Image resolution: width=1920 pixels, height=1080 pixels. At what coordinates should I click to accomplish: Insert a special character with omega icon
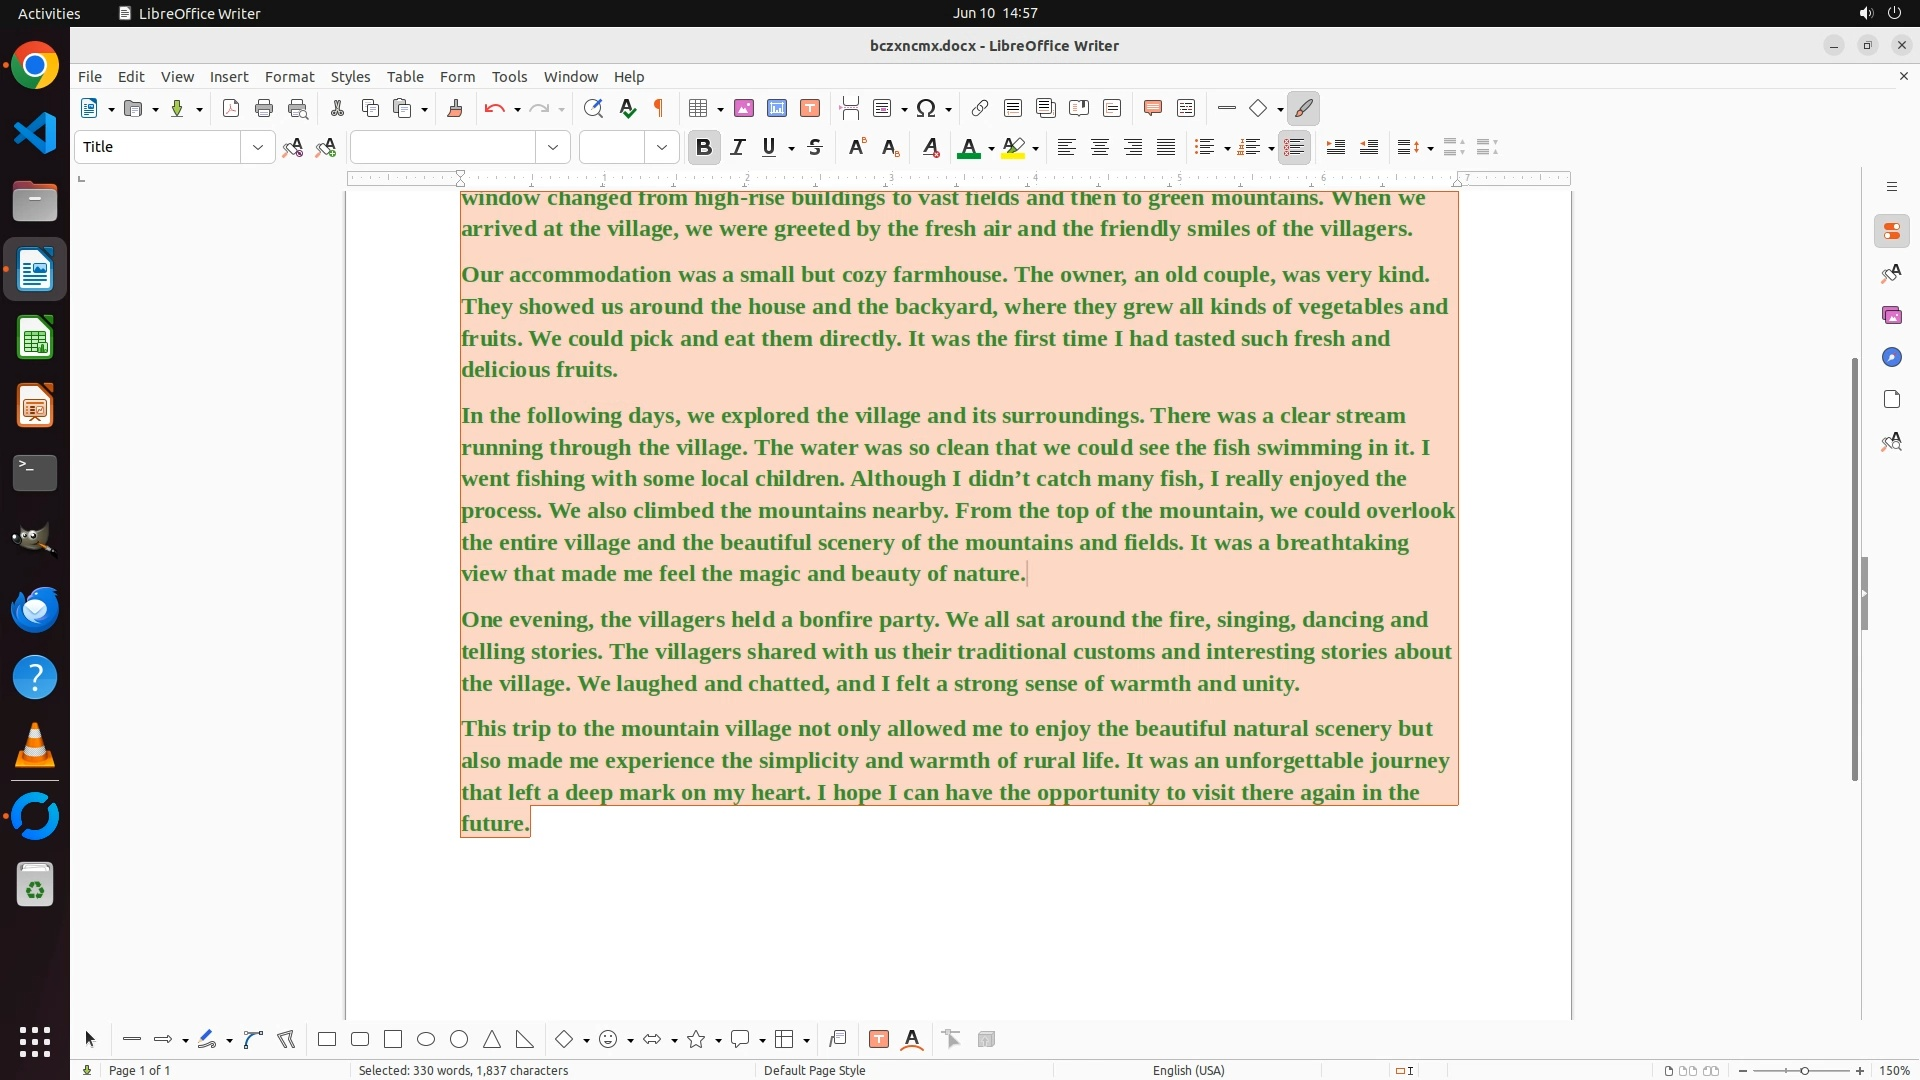pyautogui.click(x=927, y=109)
